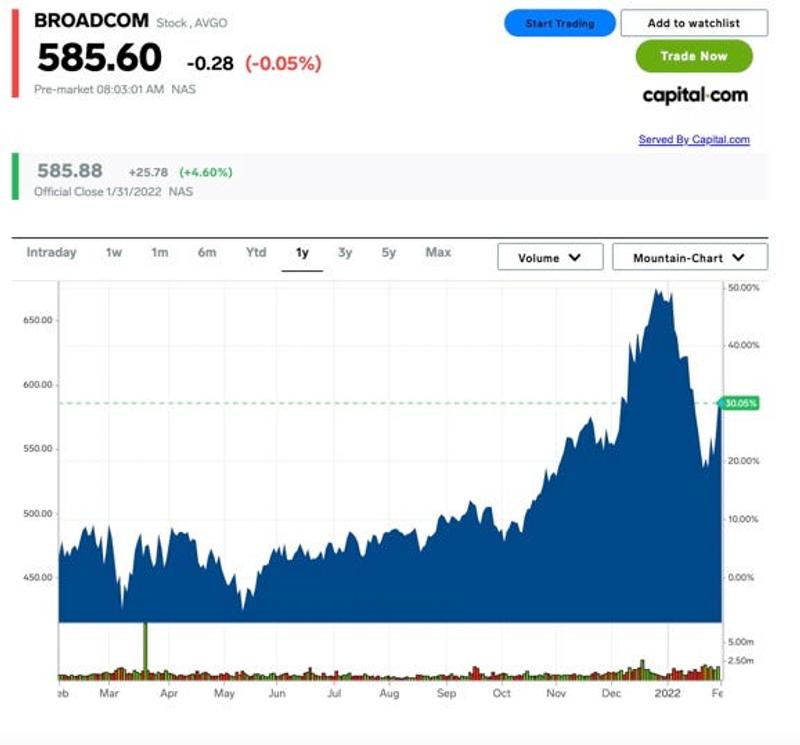Click the 650.00 price axis label
Viewport: 800px width, 745px height.
coord(38,320)
